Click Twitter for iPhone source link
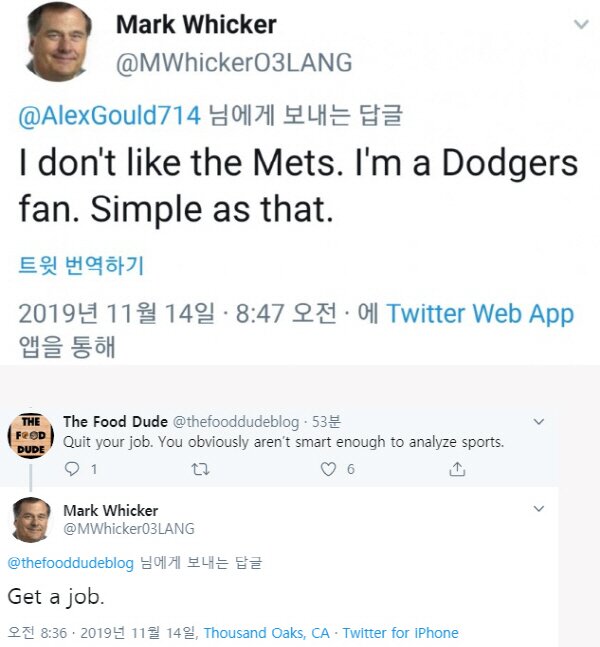 pyautogui.click(x=400, y=633)
